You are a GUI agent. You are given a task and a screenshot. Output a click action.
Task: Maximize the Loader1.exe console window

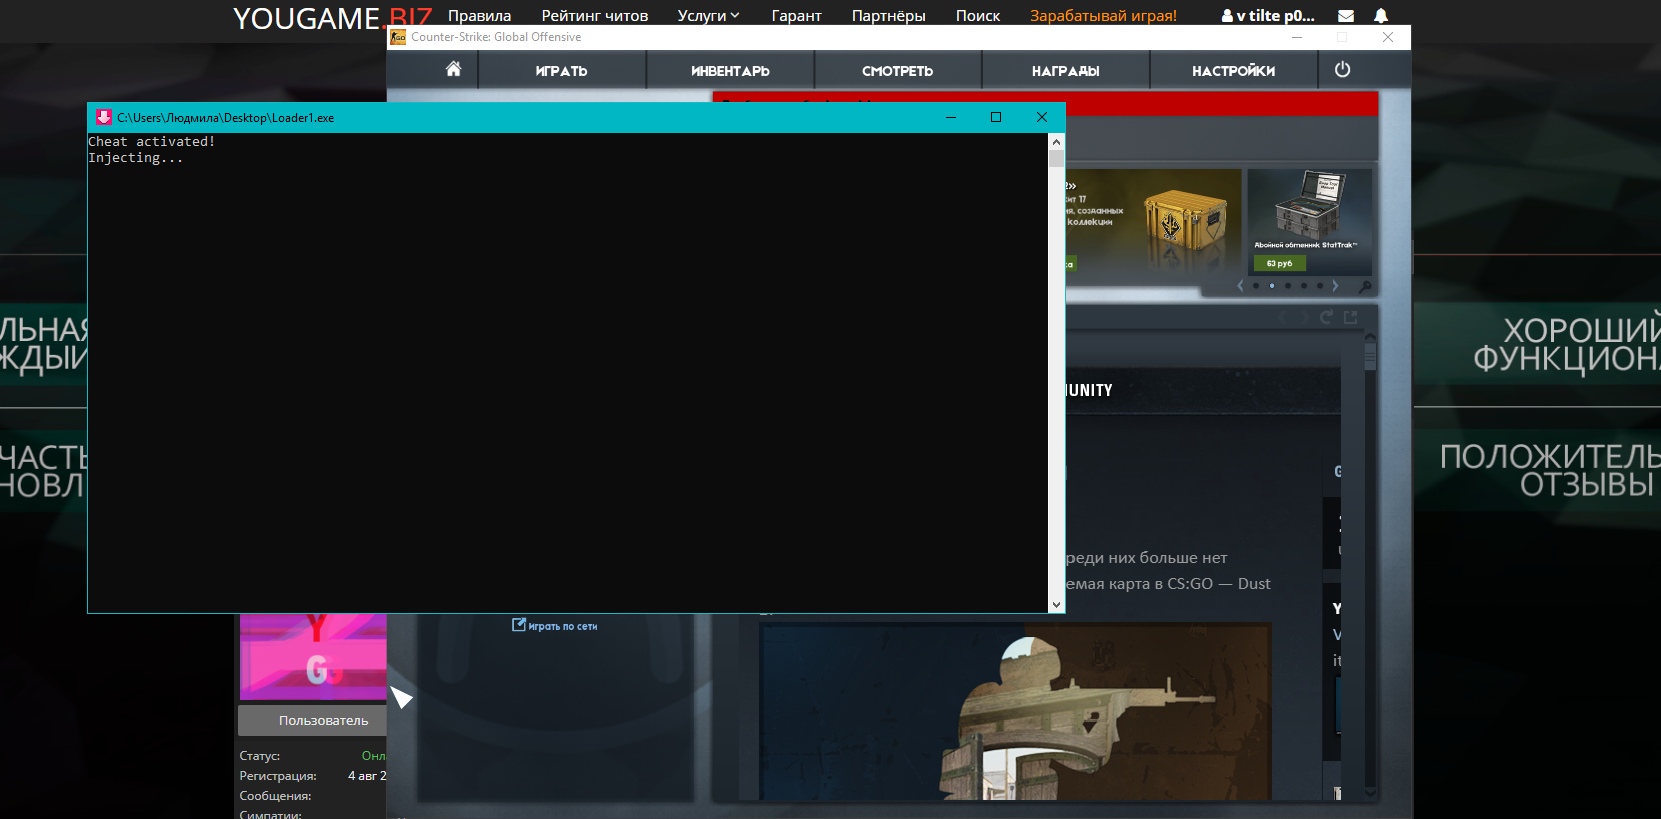[x=996, y=117]
